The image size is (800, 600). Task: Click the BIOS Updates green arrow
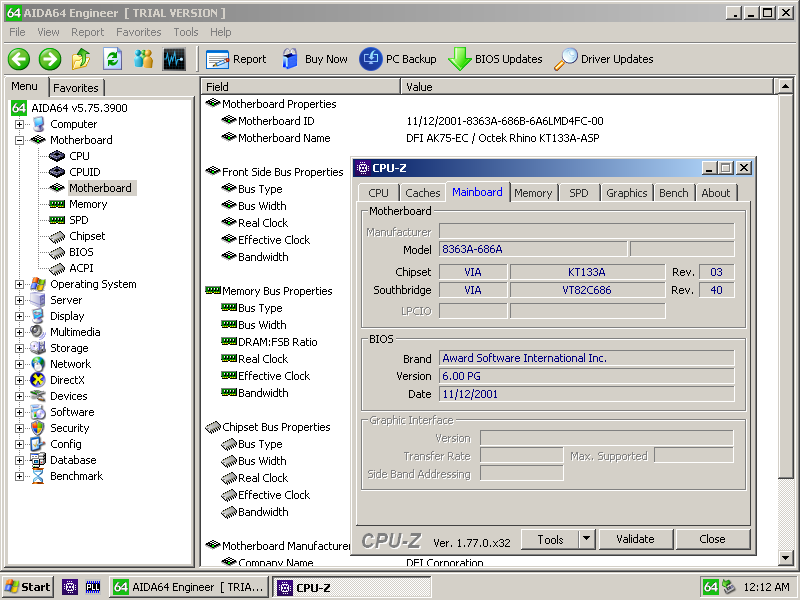pyautogui.click(x=459, y=59)
